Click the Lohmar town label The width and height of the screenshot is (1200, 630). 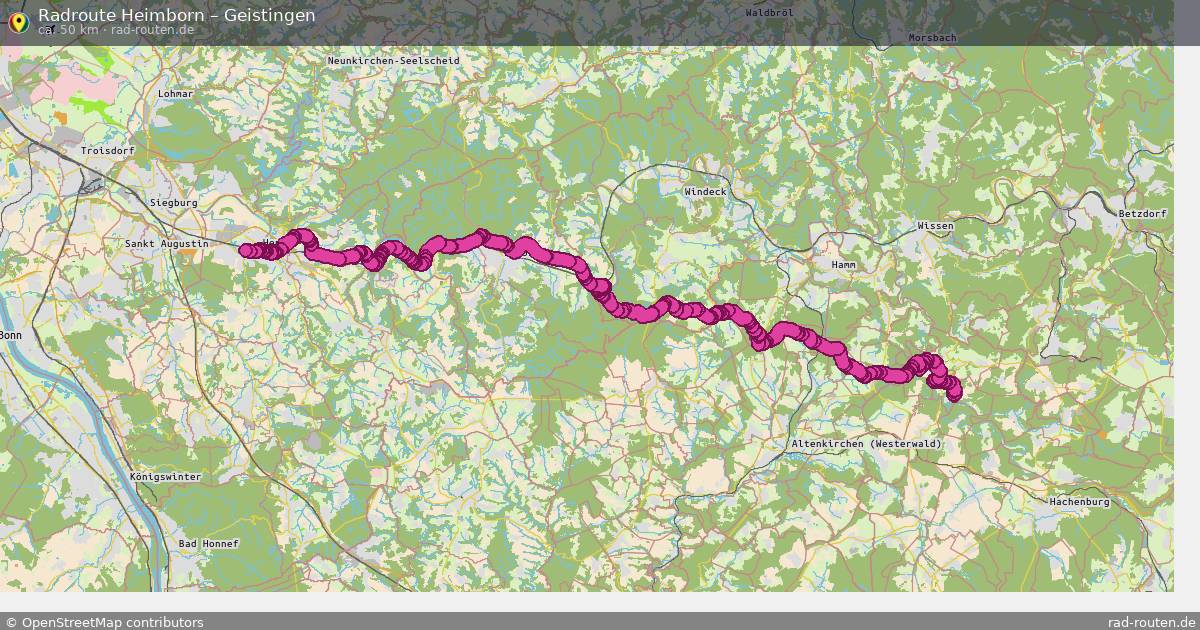click(176, 93)
